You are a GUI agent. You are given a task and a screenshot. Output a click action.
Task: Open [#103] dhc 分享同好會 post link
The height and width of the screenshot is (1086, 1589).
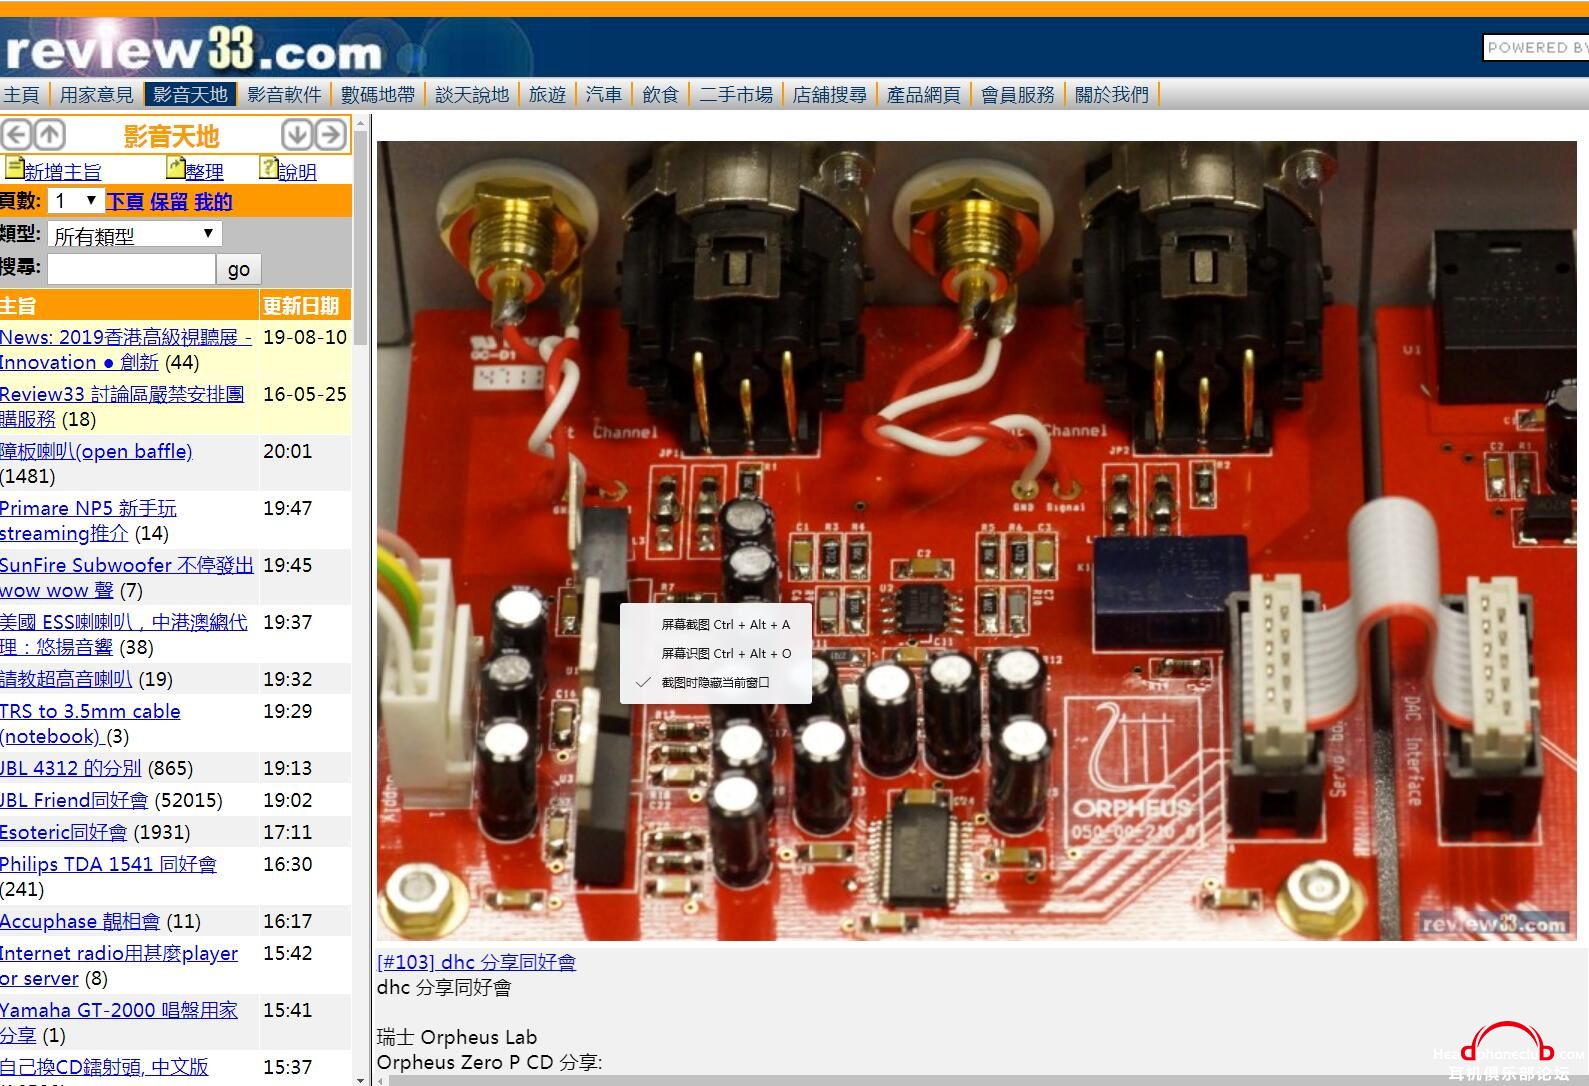(476, 962)
